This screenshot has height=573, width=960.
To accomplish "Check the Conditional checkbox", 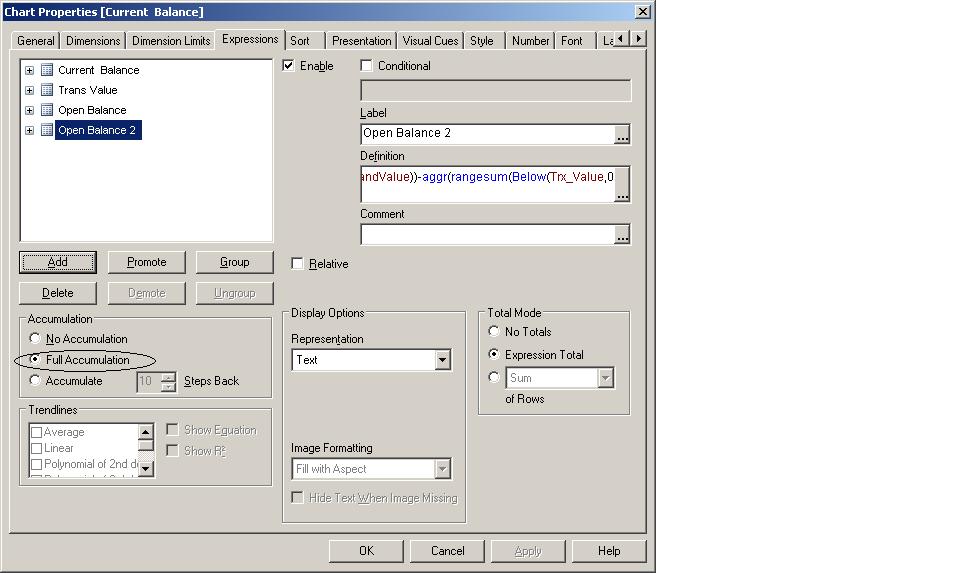I will [366, 65].
